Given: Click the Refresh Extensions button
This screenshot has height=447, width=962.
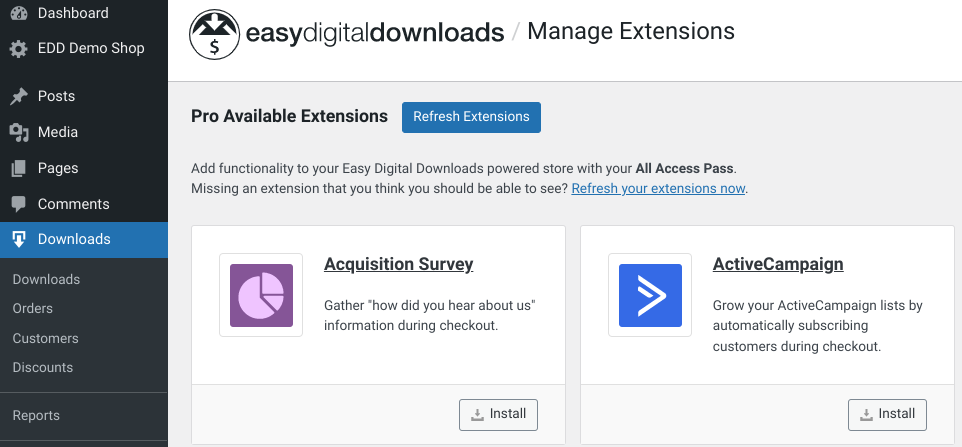Looking at the screenshot, I should (471, 117).
